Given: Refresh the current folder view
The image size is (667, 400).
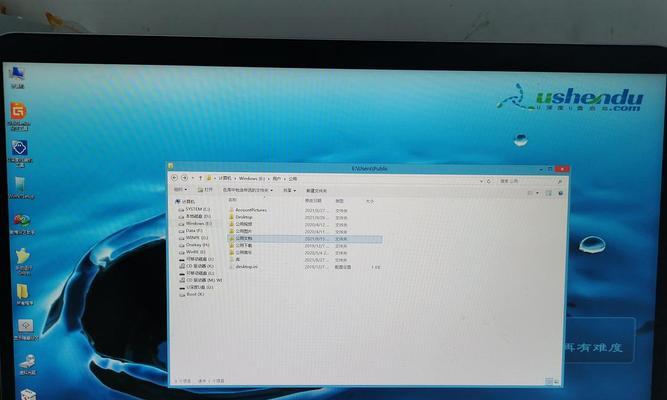Looking at the screenshot, I should coord(489,181).
